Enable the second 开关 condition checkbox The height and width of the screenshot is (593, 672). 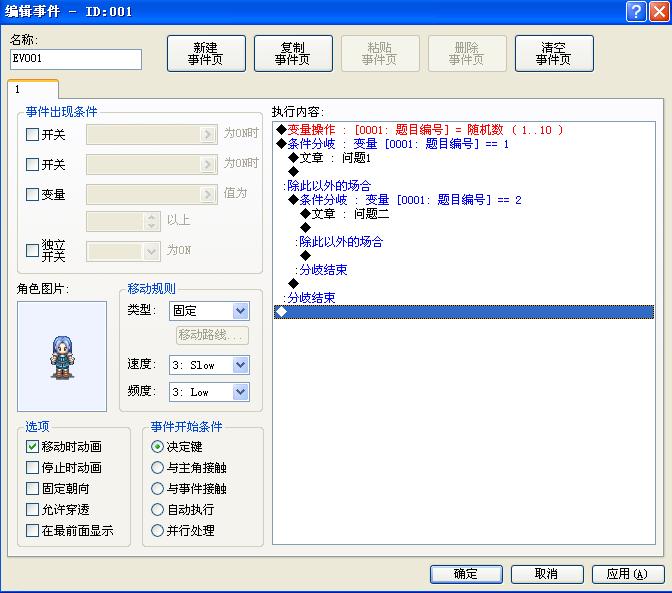(33, 165)
